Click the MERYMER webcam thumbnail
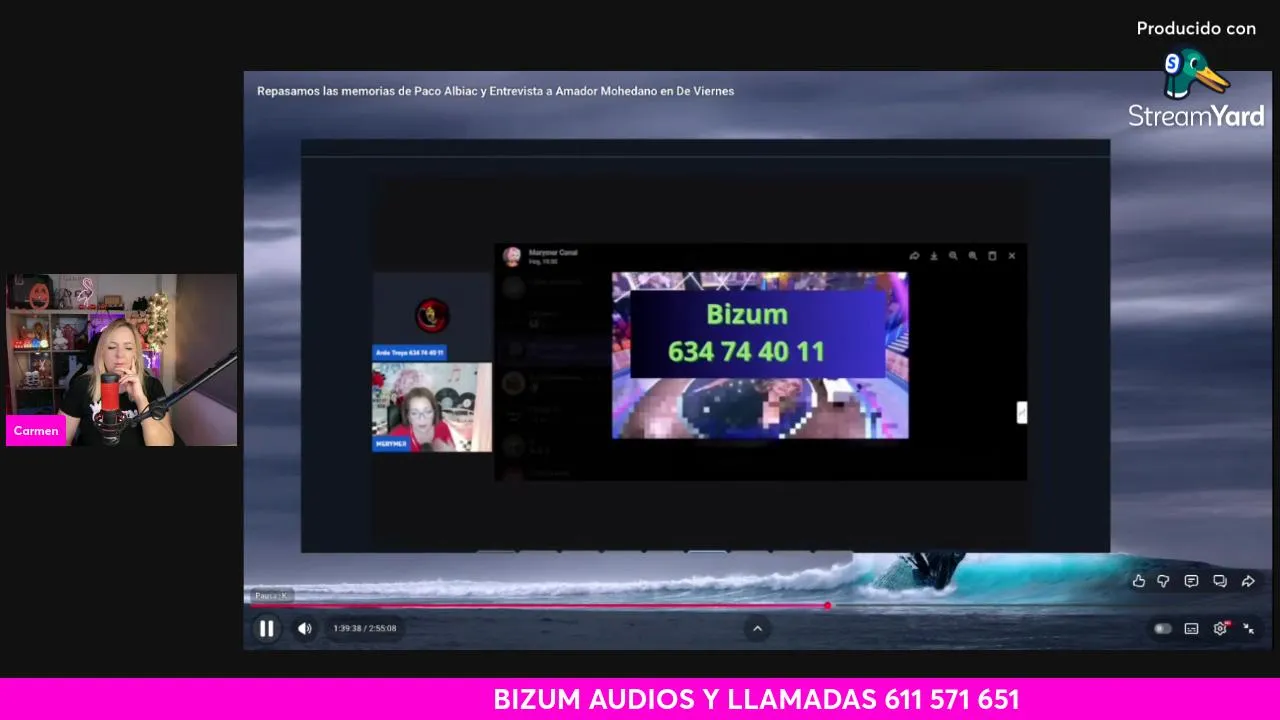 click(432, 407)
